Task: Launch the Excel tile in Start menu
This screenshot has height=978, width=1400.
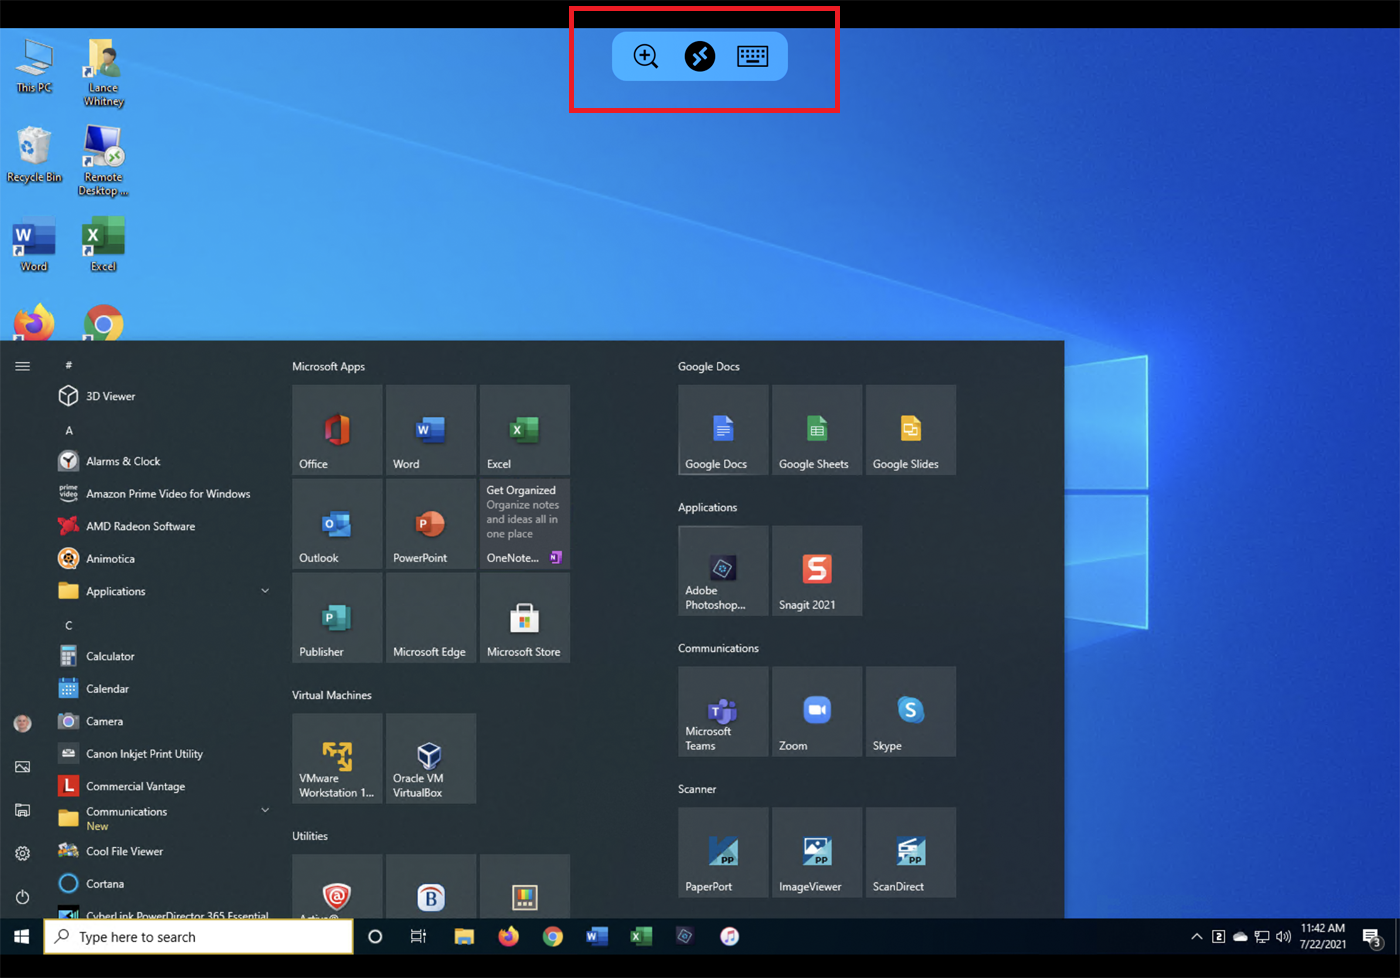Action: click(x=525, y=430)
